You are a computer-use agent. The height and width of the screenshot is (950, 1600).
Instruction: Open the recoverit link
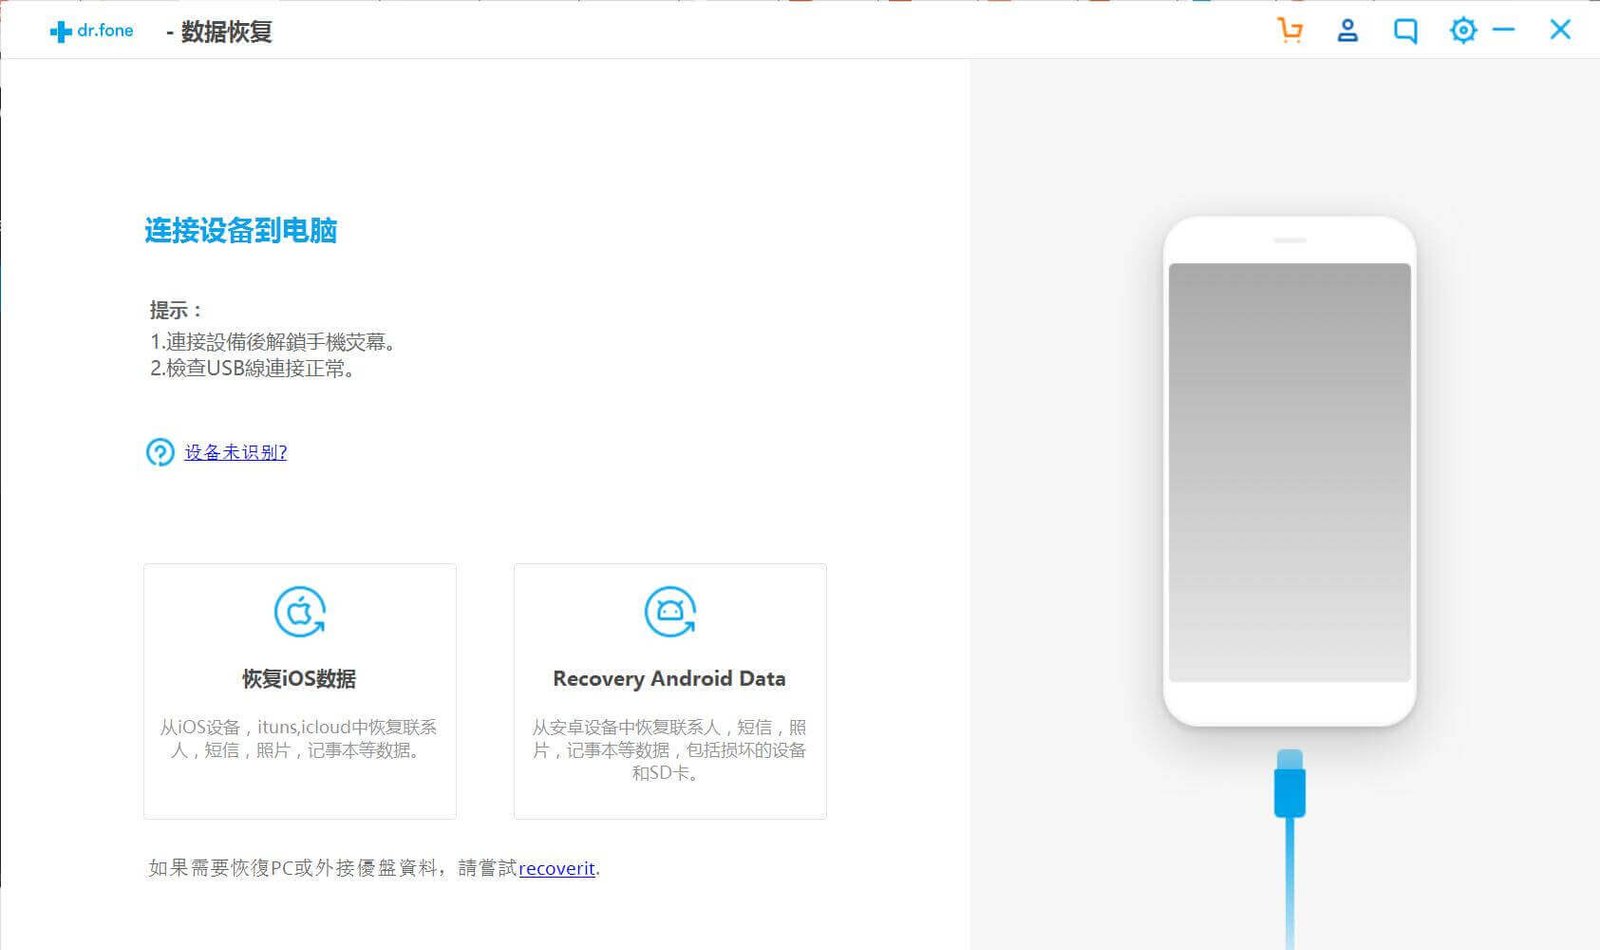(557, 868)
